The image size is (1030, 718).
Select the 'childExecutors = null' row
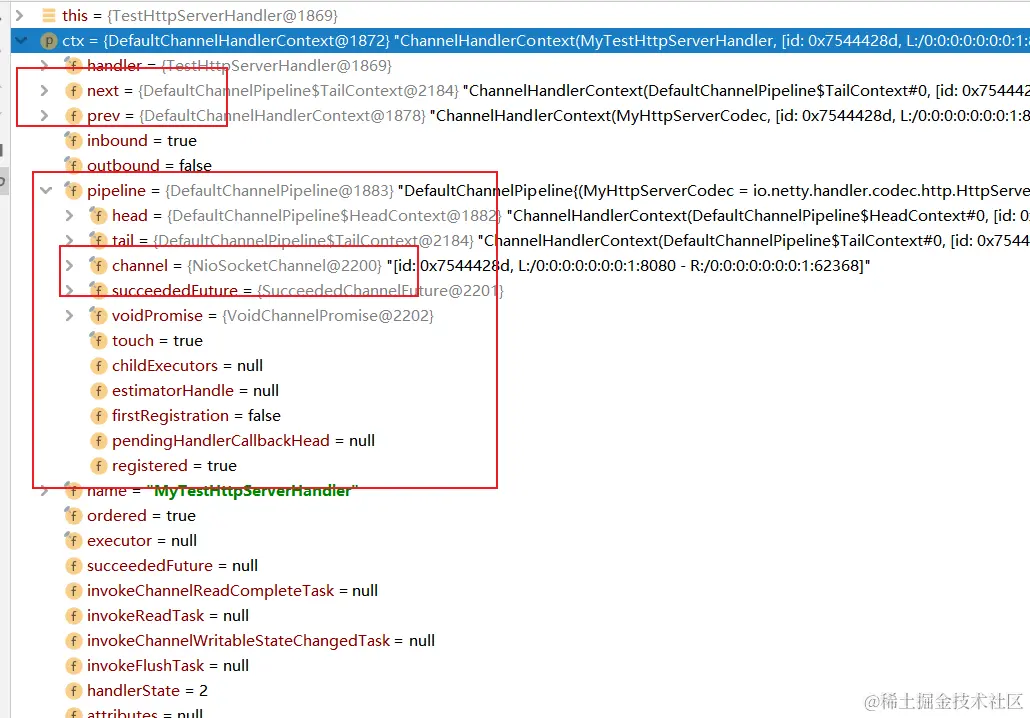pyautogui.click(x=520, y=366)
